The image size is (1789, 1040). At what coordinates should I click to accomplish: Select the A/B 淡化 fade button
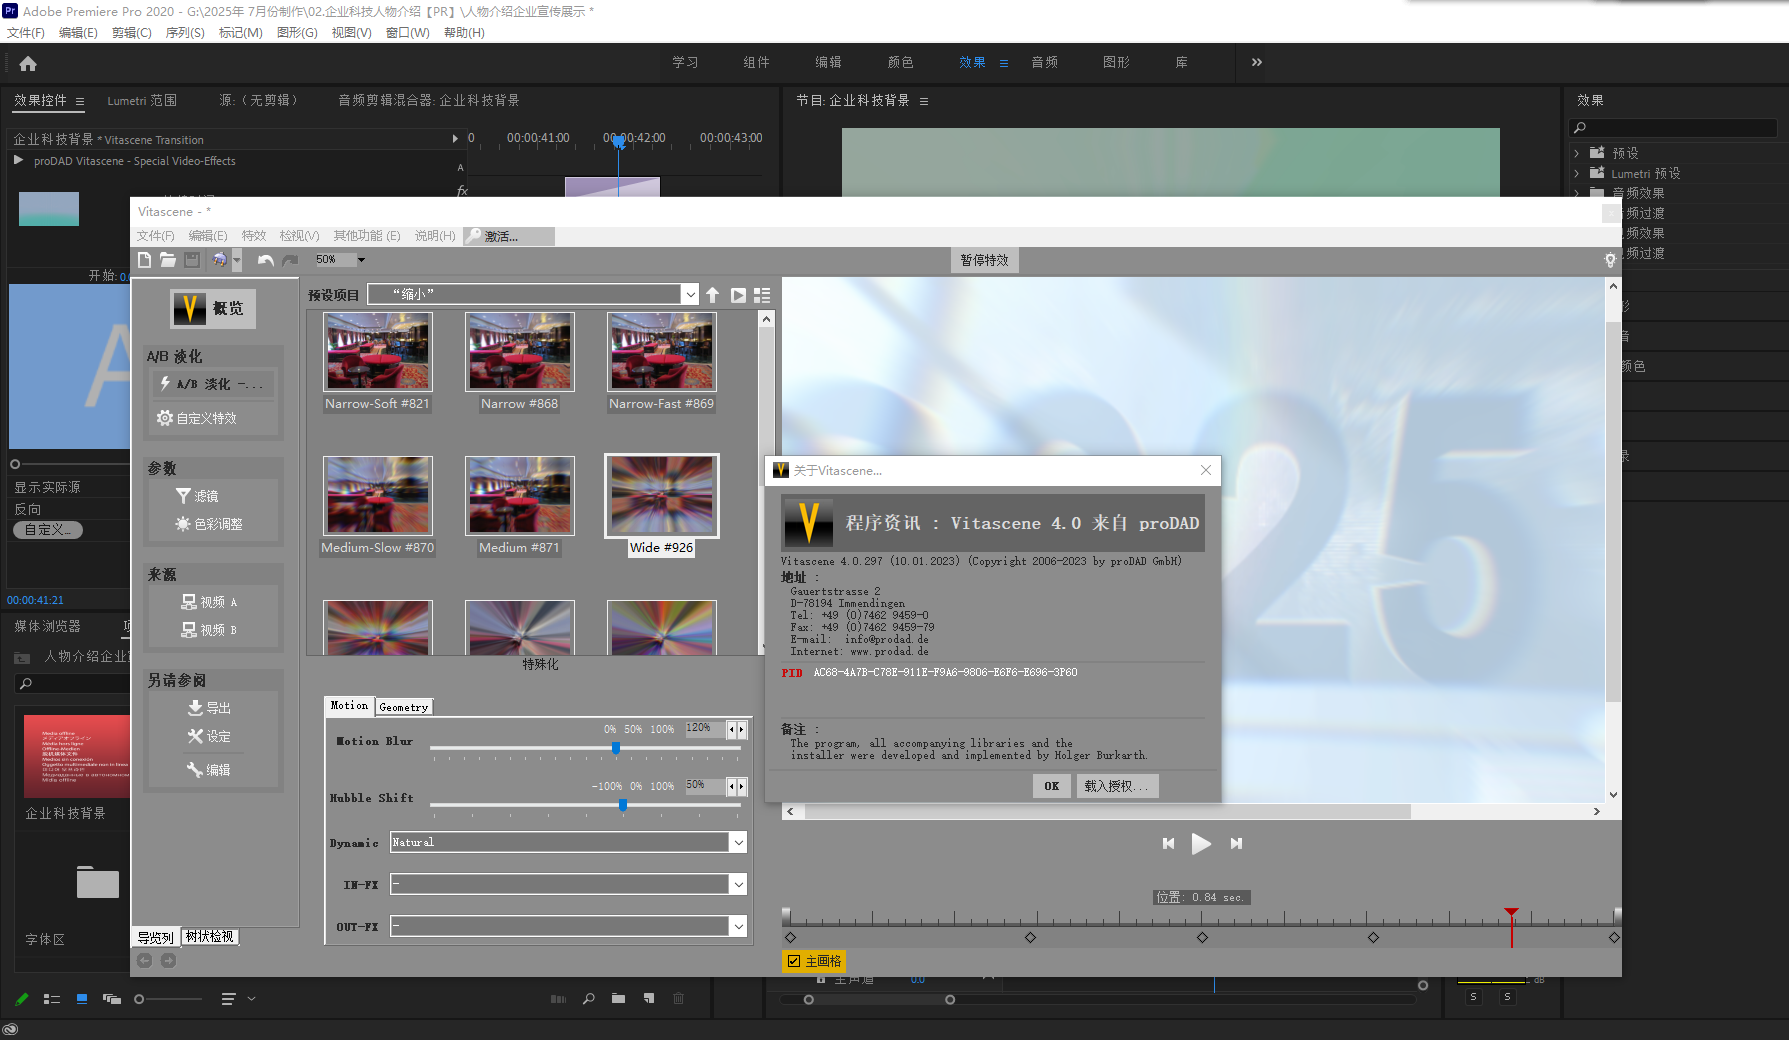coord(213,384)
